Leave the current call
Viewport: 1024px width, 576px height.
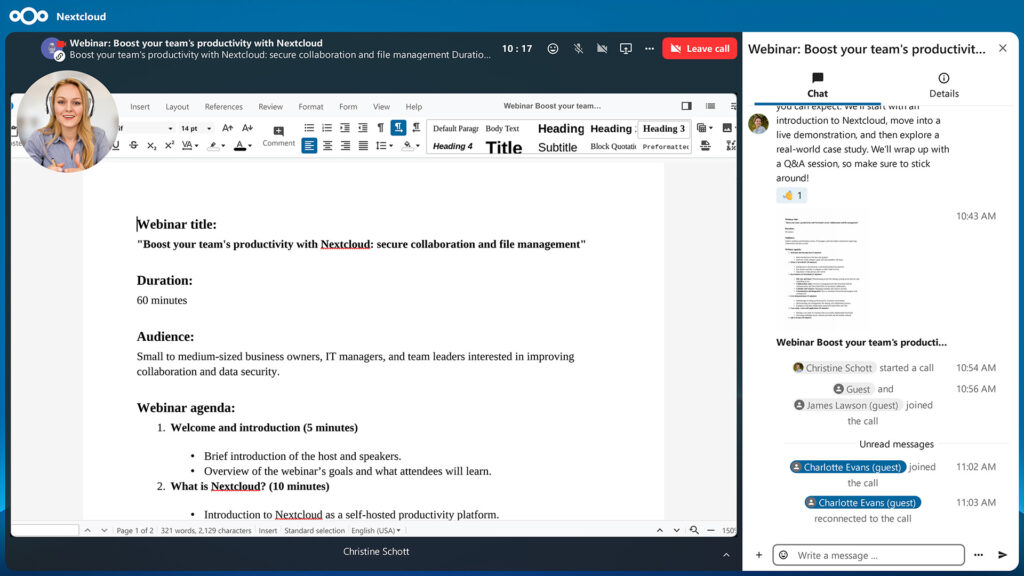[700, 48]
